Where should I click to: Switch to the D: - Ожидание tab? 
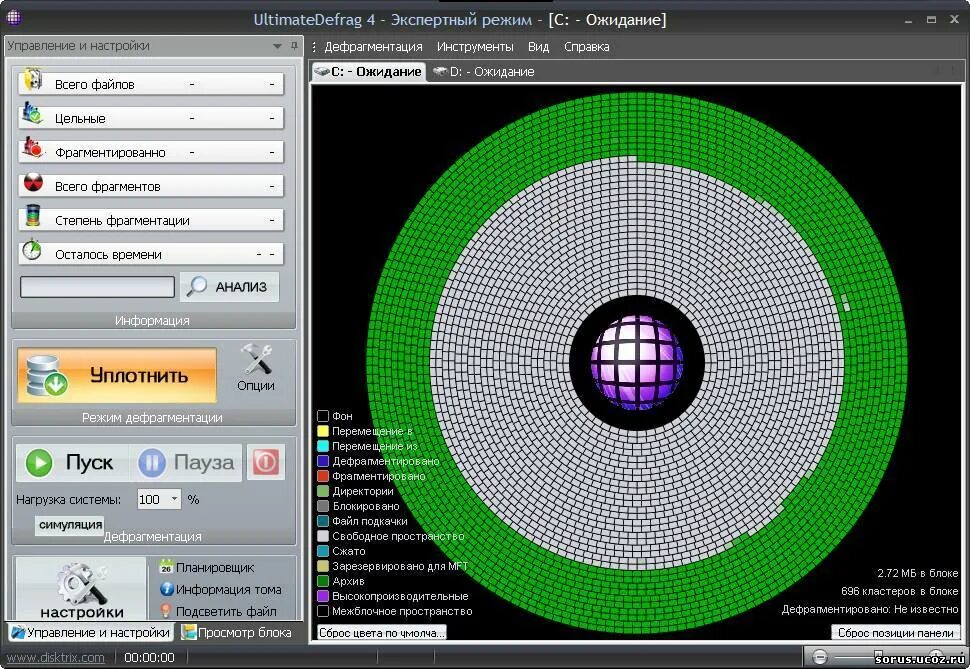tap(483, 72)
